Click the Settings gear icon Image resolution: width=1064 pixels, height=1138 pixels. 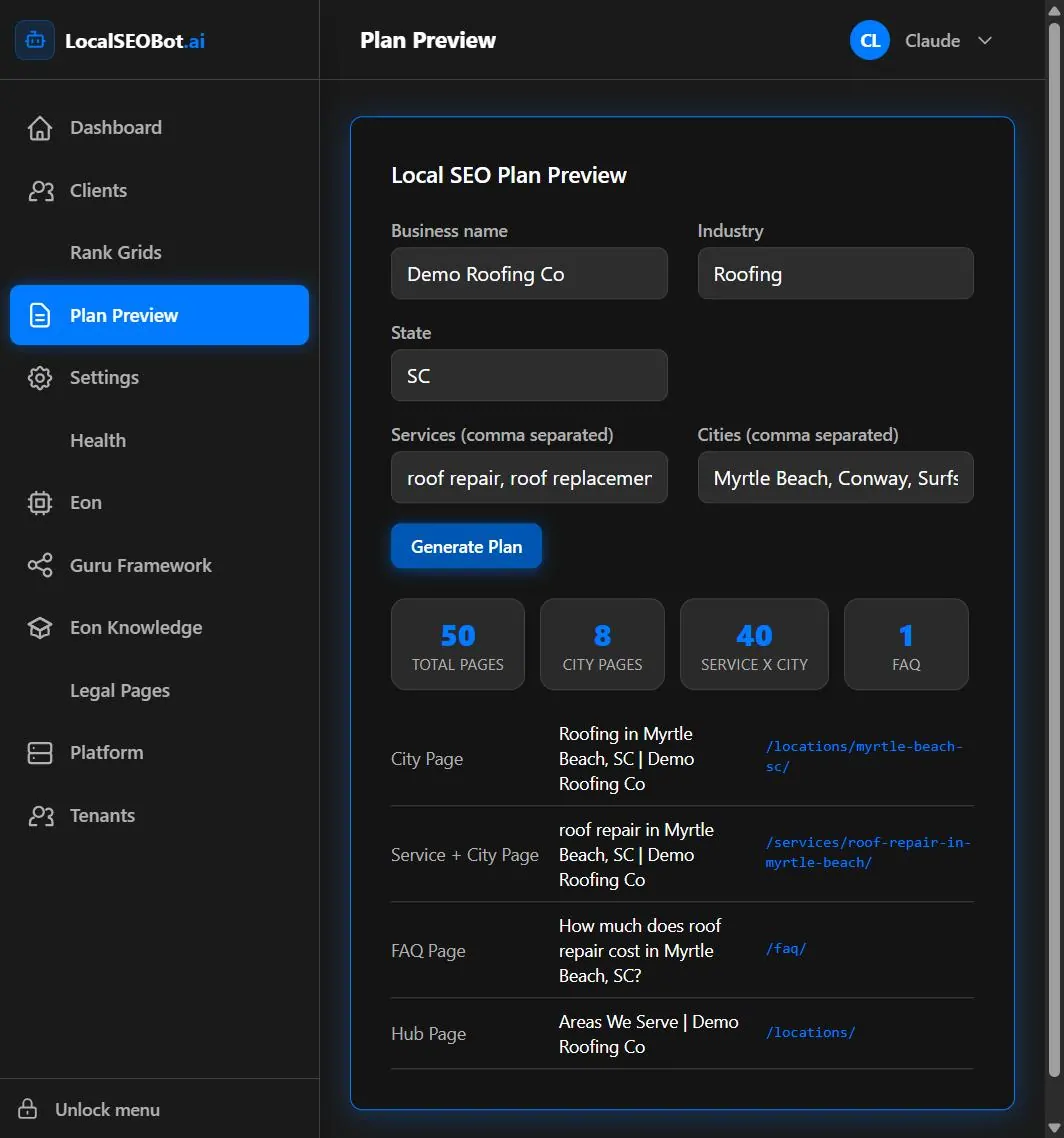pyautogui.click(x=40, y=378)
